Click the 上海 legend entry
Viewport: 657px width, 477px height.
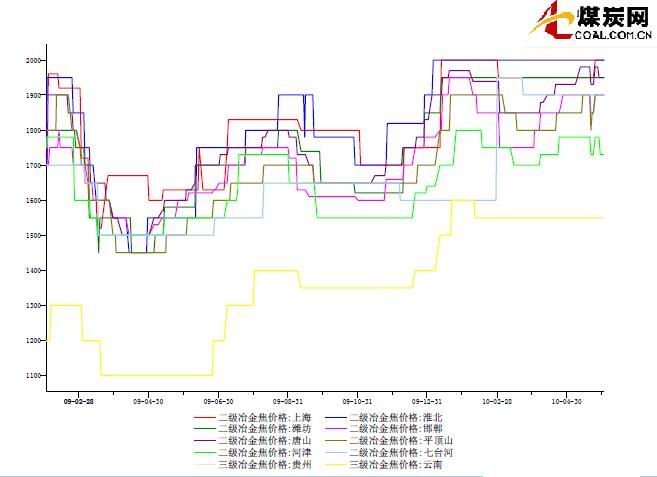[x=264, y=416]
